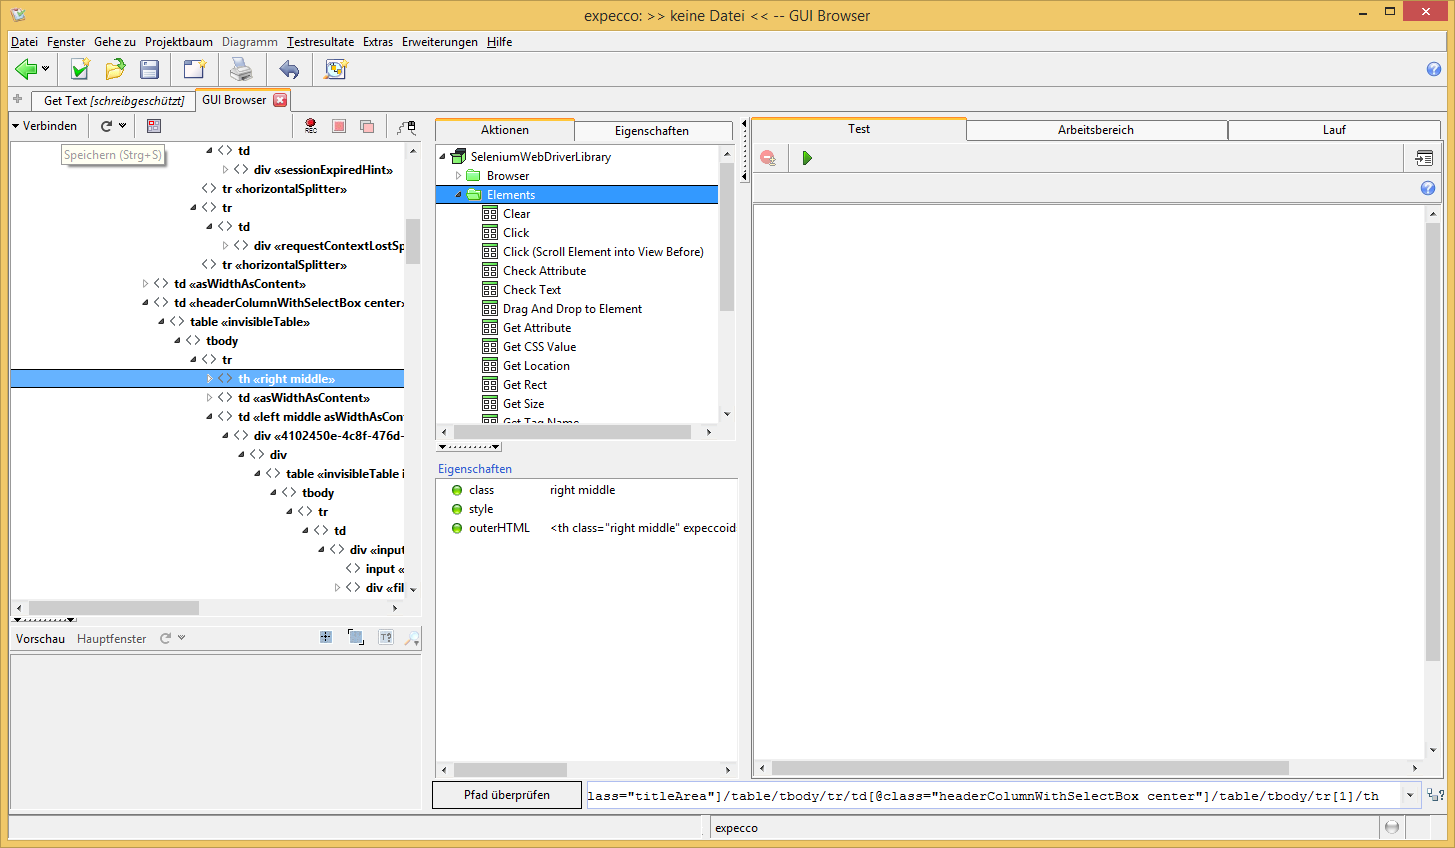Click the blue undo arrow icon
The image size is (1455, 848).
(289, 69)
